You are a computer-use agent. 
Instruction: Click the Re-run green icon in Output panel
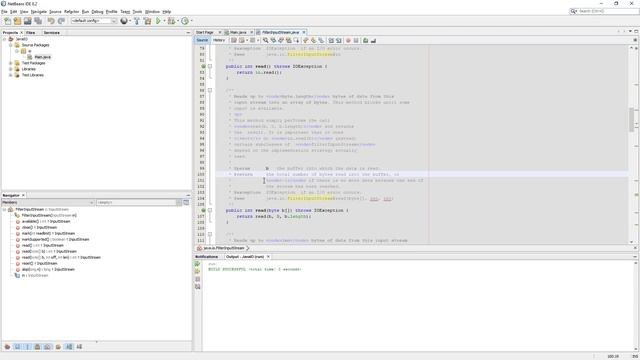click(x=198, y=264)
